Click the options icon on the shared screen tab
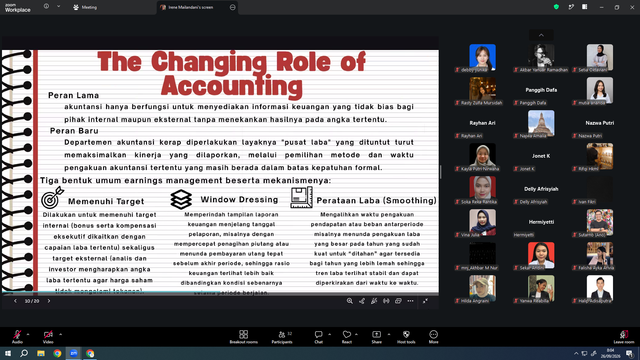 pyautogui.click(x=233, y=7)
